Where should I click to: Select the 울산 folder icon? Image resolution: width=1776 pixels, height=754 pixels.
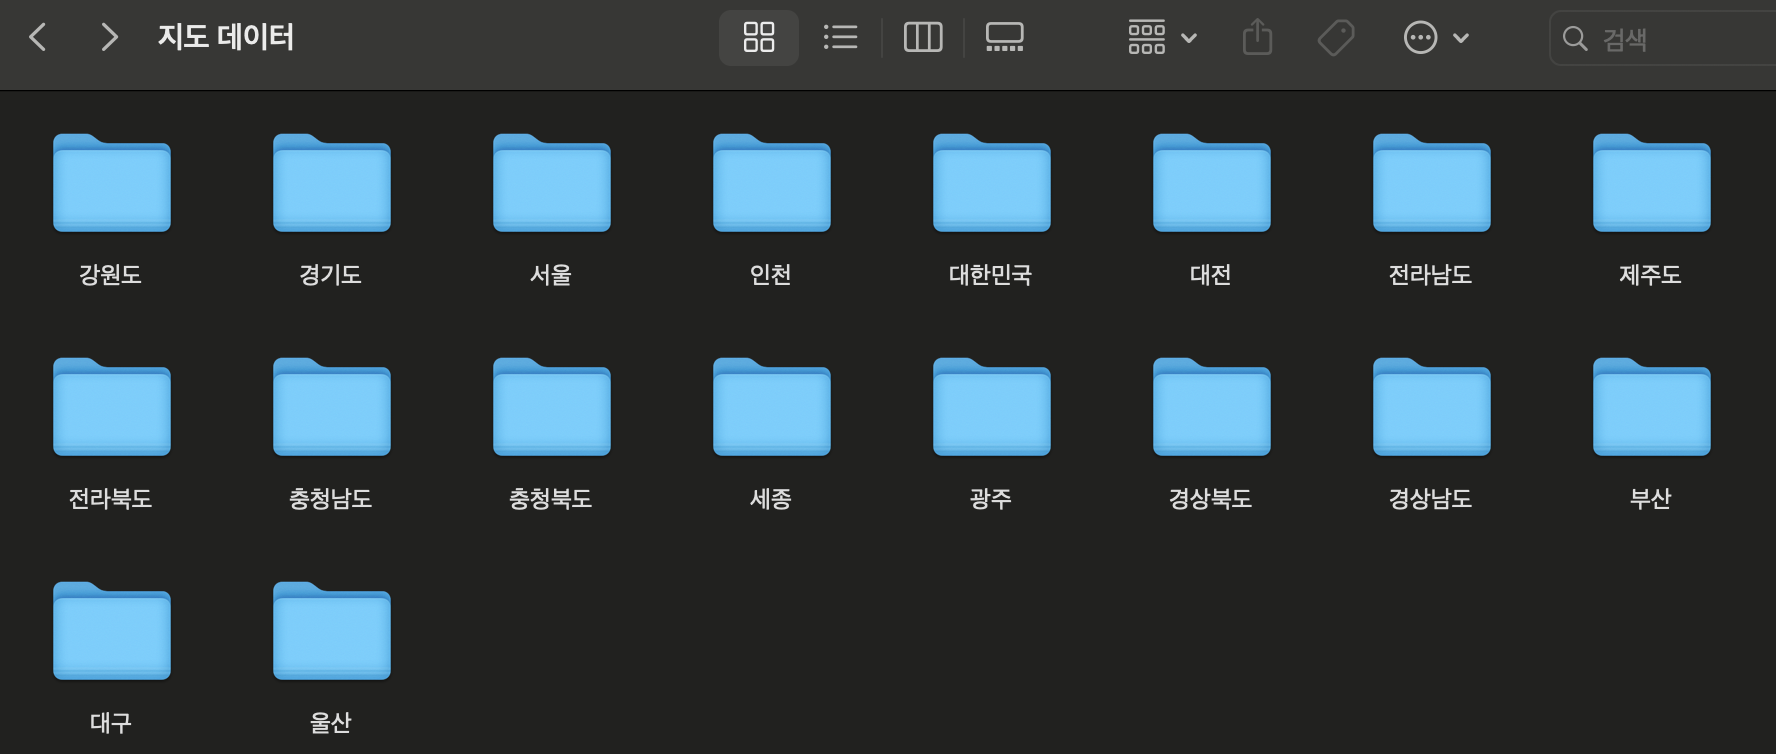coord(332,631)
